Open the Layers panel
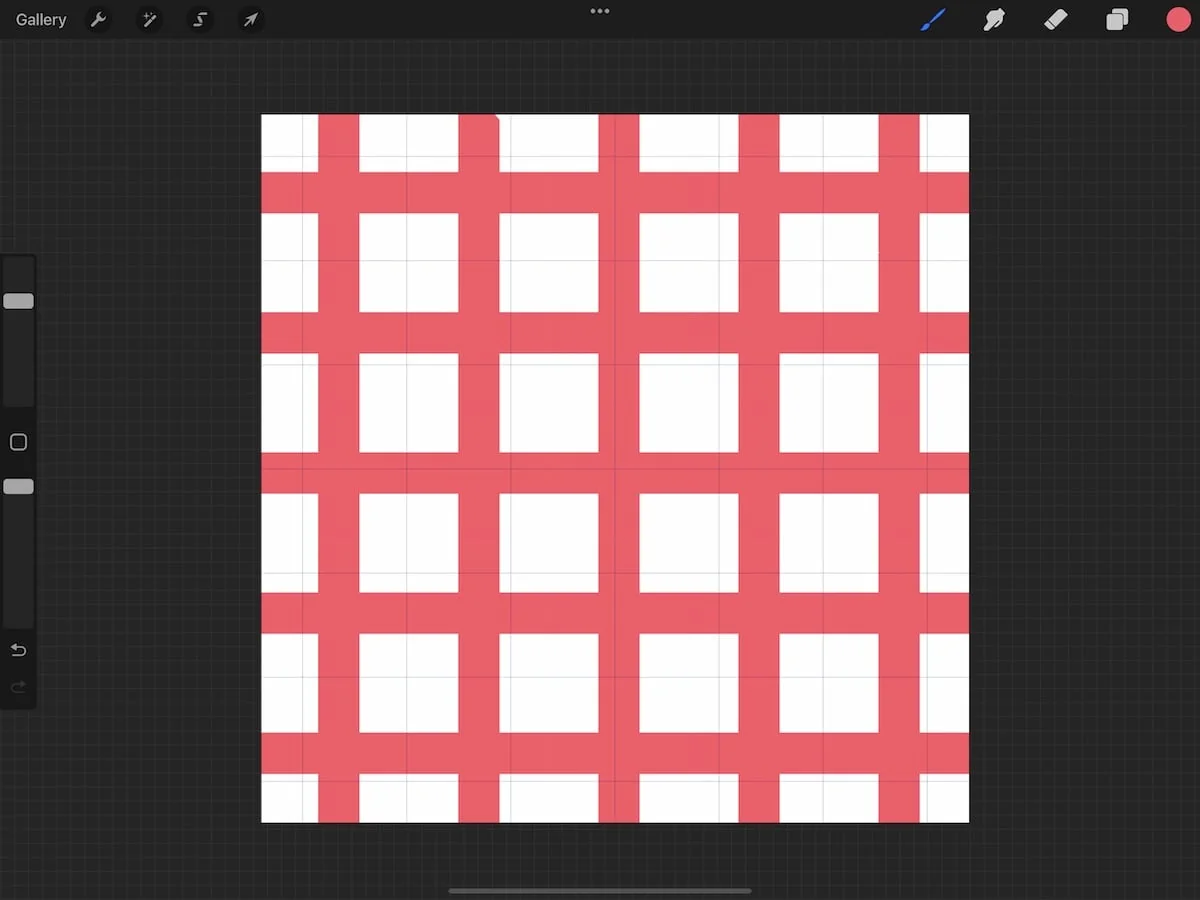This screenshot has width=1200, height=900. click(x=1117, y=19)
